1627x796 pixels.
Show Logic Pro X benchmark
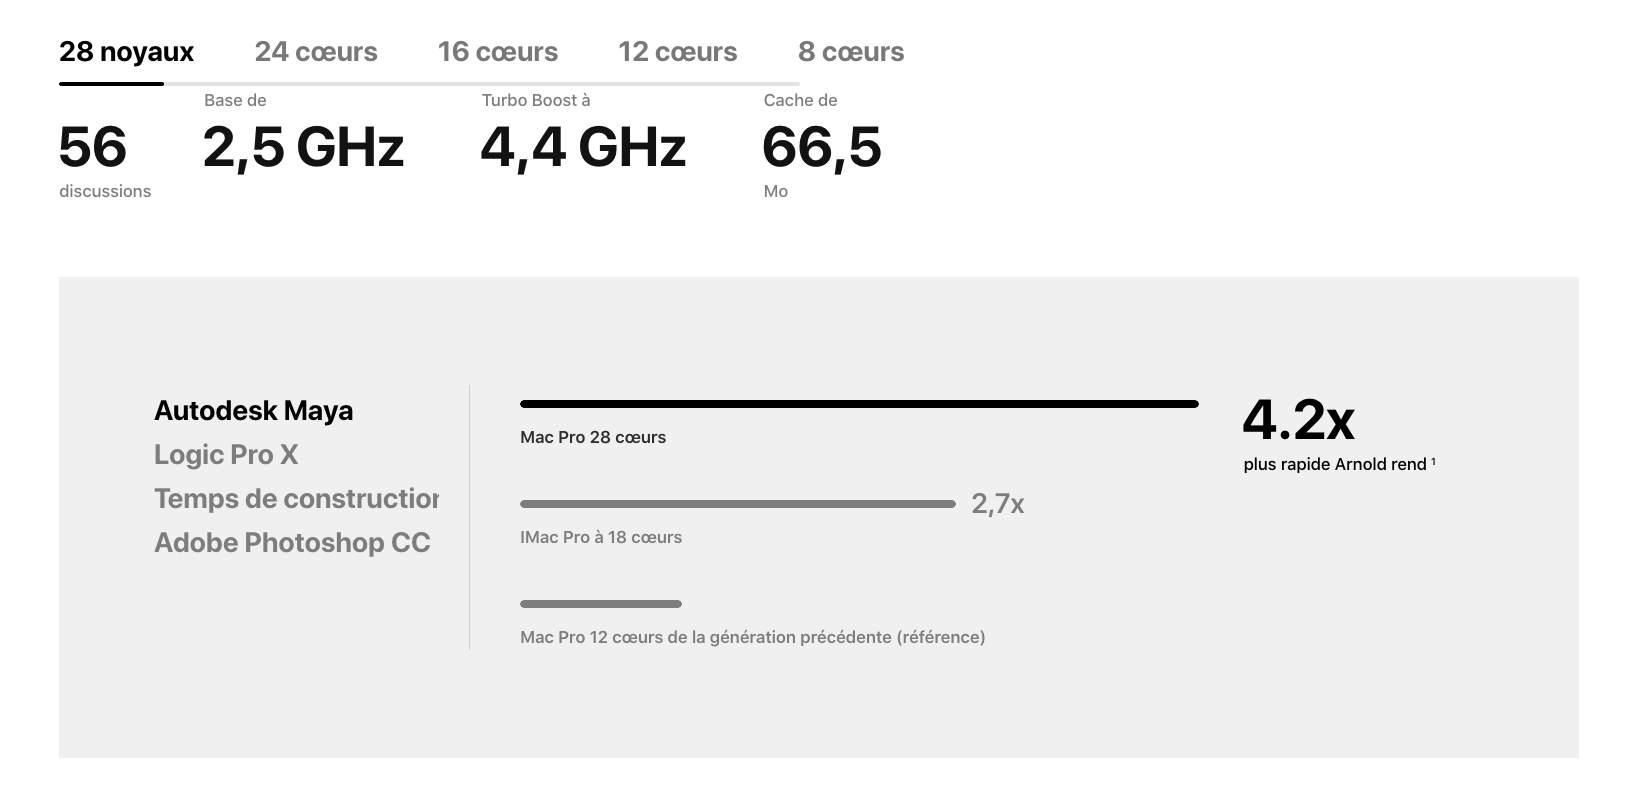(226, 455)
